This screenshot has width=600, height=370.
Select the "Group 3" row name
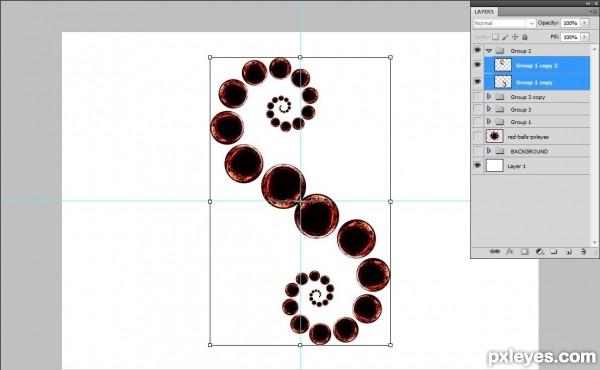(x=521, y=110)
